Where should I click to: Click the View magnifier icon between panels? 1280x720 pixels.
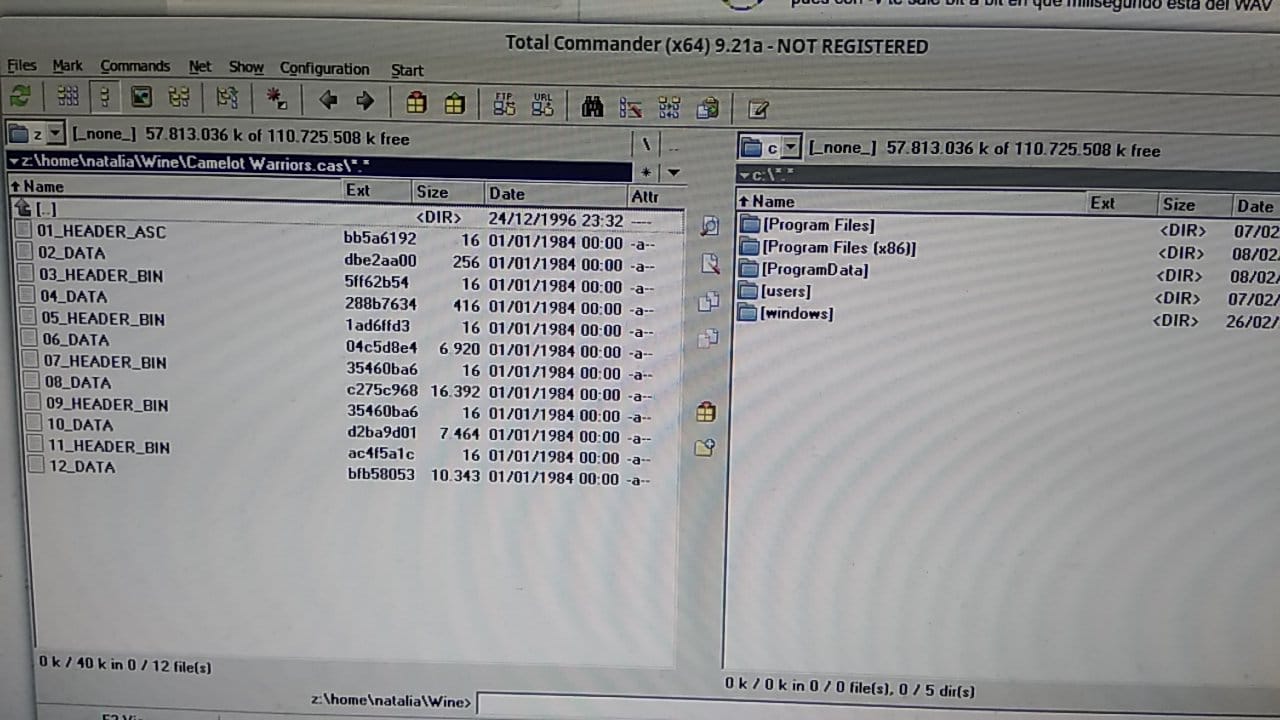[x=709, y=227]
